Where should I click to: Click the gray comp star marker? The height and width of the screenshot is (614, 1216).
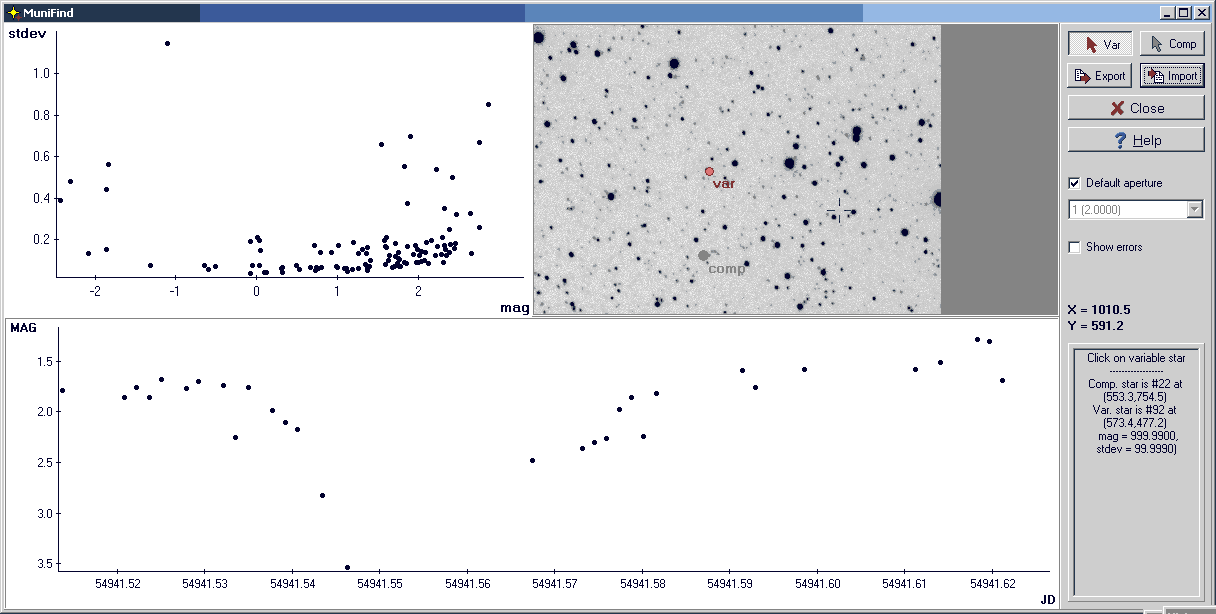(x=704, y=255)
